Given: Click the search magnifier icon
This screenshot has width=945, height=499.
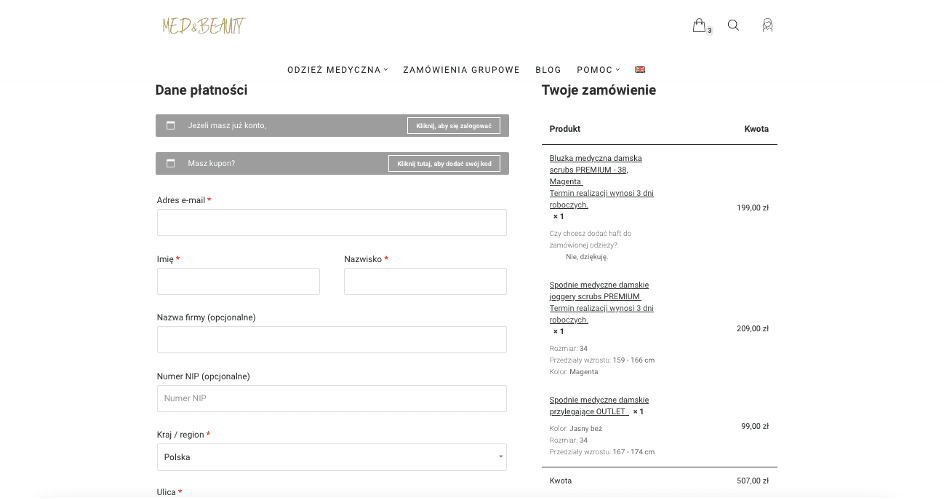Looking at the screenshot, I should (x=733, y=26).
